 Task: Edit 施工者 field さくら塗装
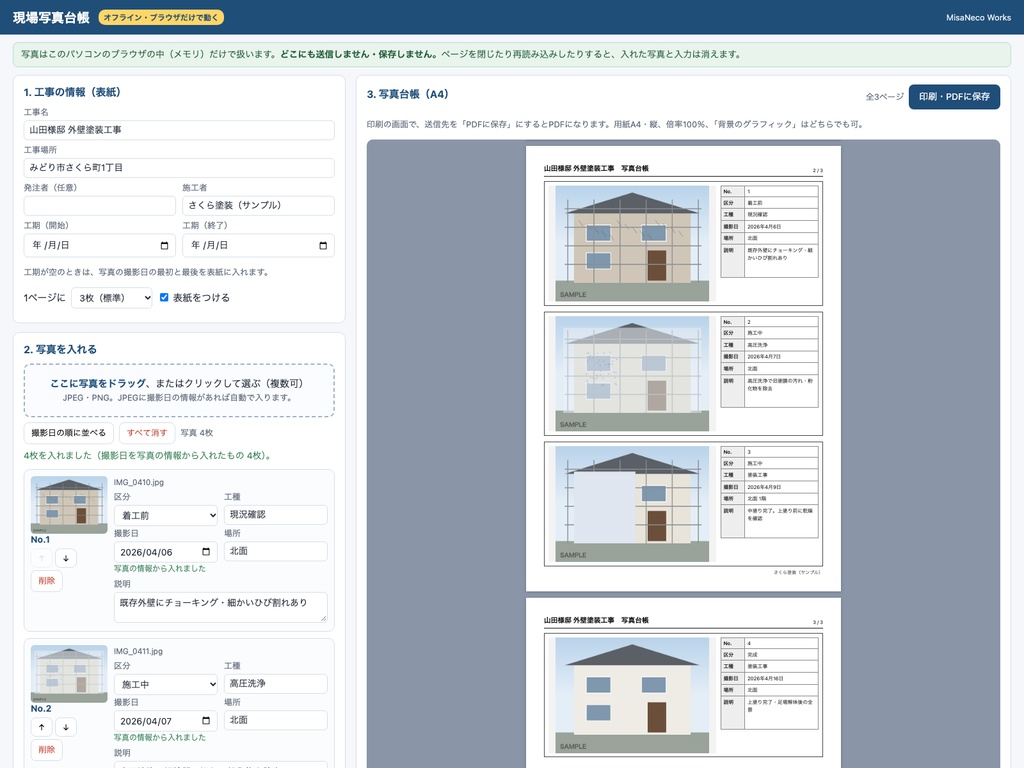(259, 206)
